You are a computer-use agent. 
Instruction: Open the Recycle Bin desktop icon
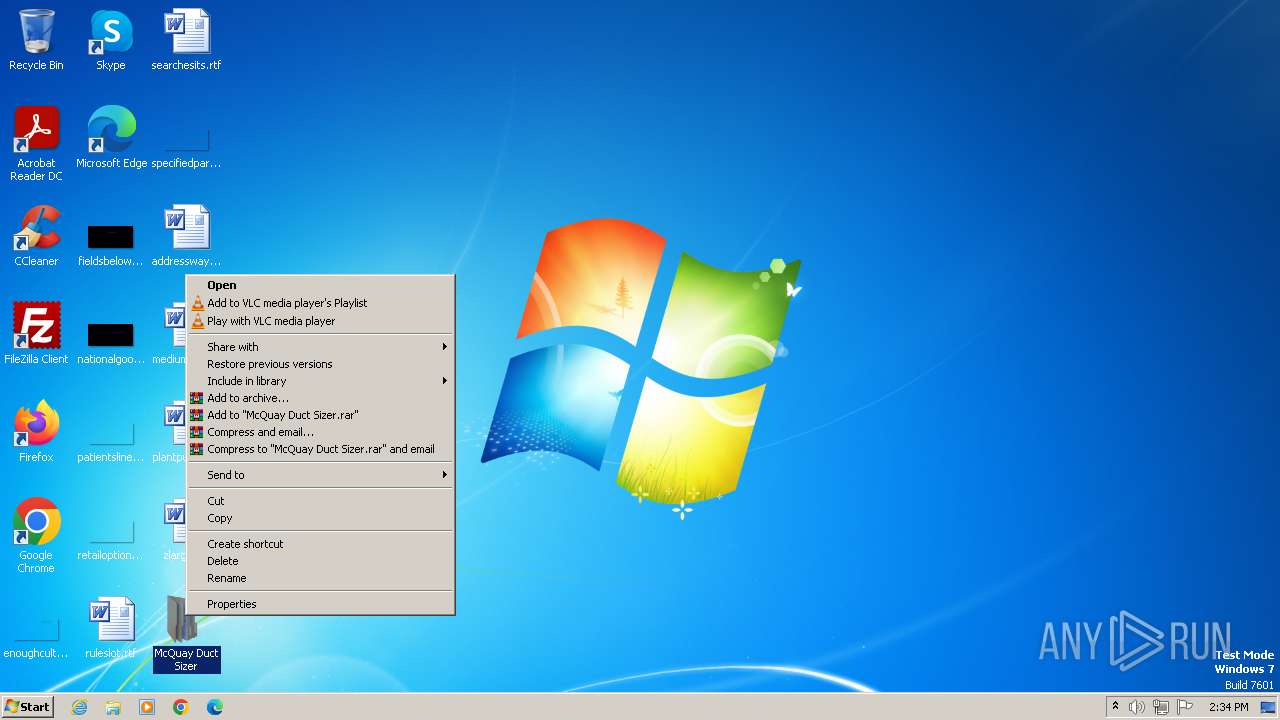(x=36, y=40)
